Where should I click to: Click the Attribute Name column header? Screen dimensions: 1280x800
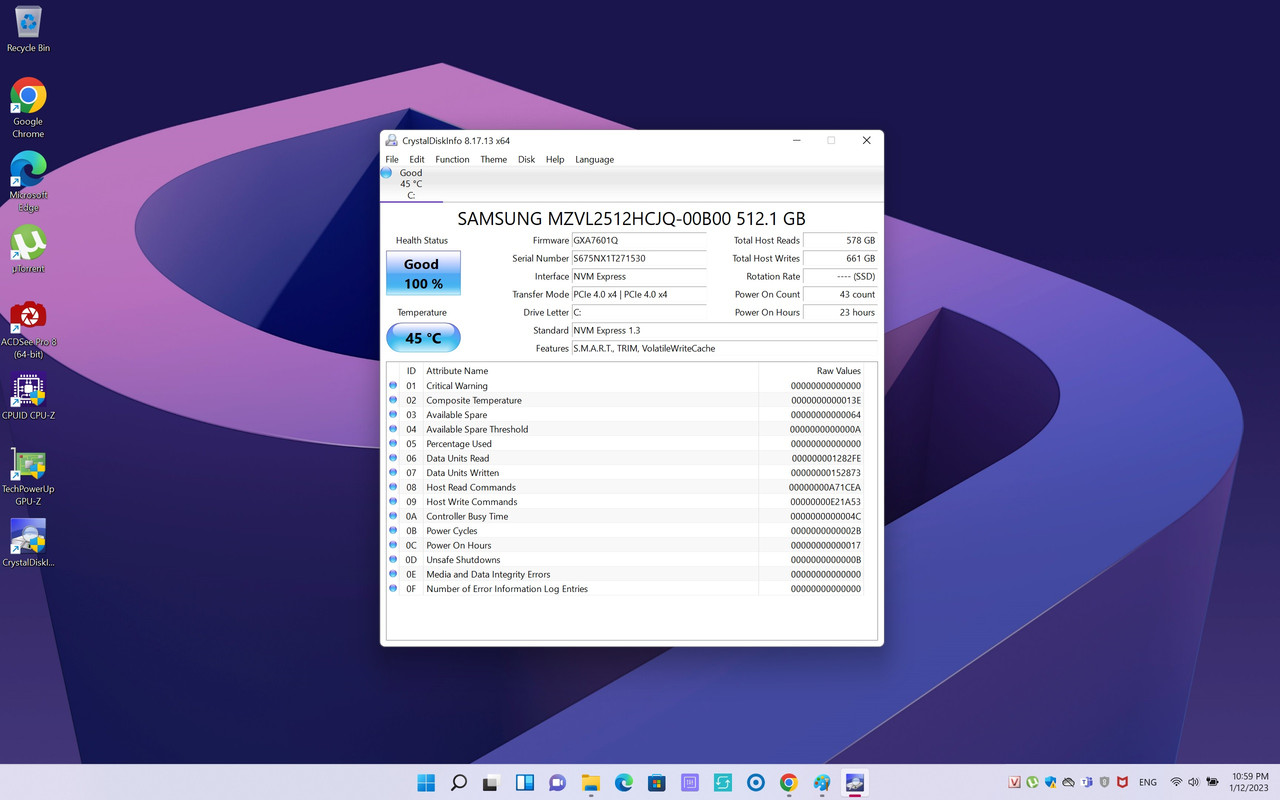tap(590, 371)
